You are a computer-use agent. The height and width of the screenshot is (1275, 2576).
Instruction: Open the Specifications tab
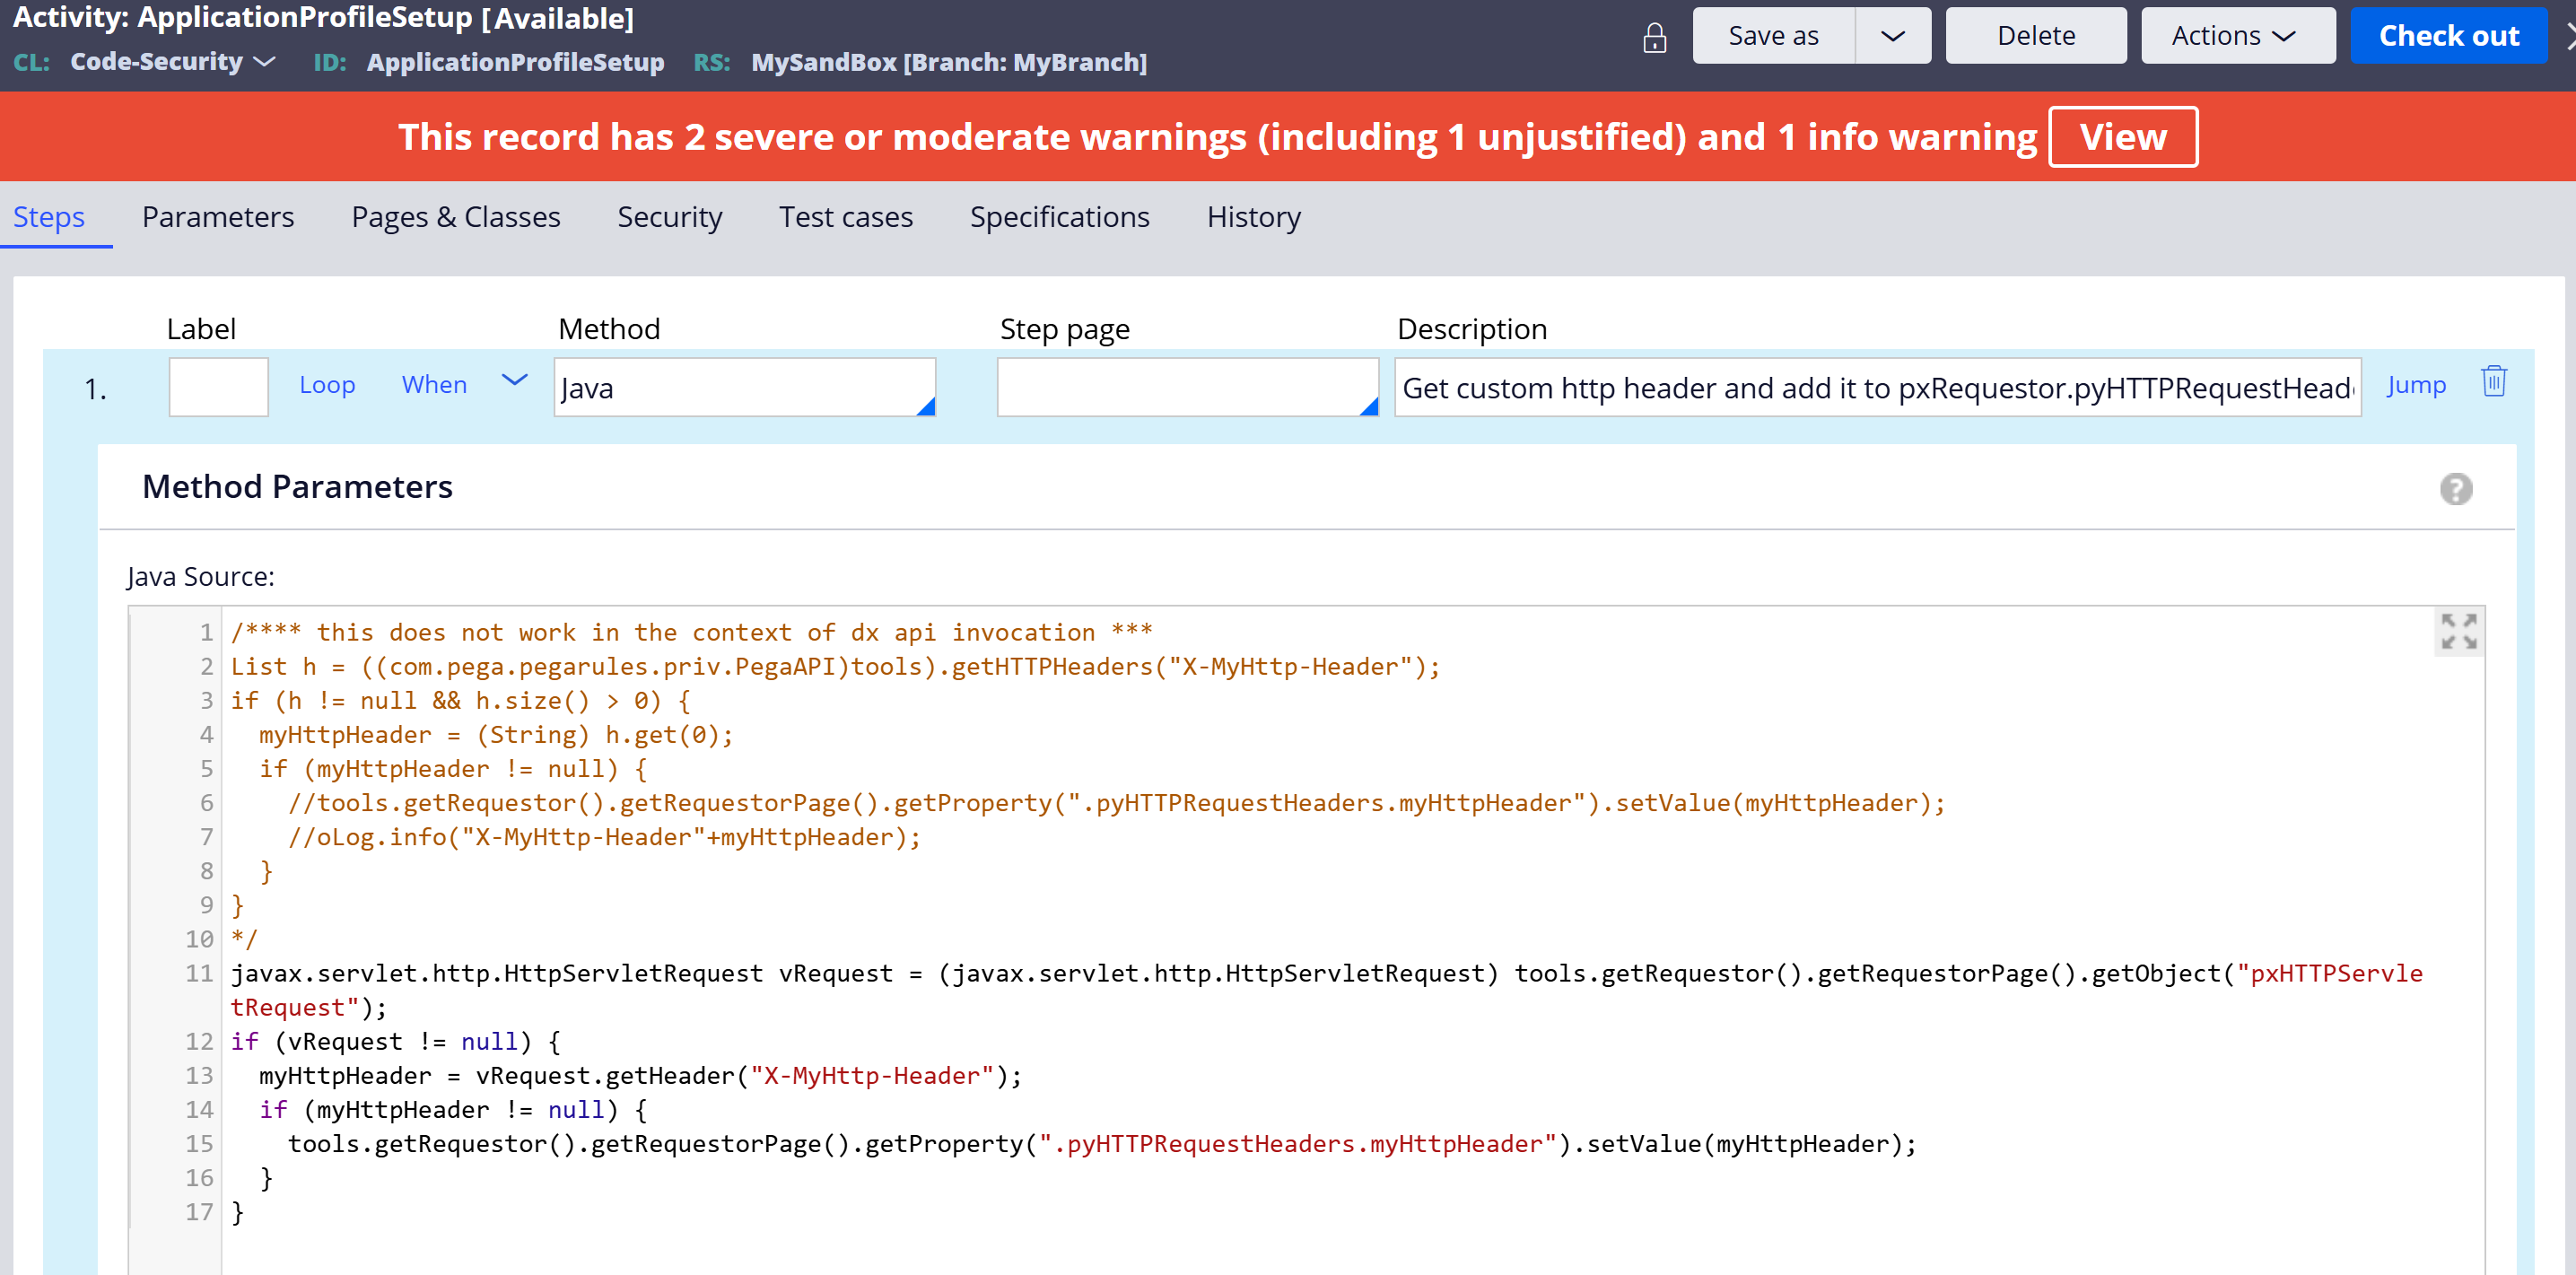[1060, 217]
